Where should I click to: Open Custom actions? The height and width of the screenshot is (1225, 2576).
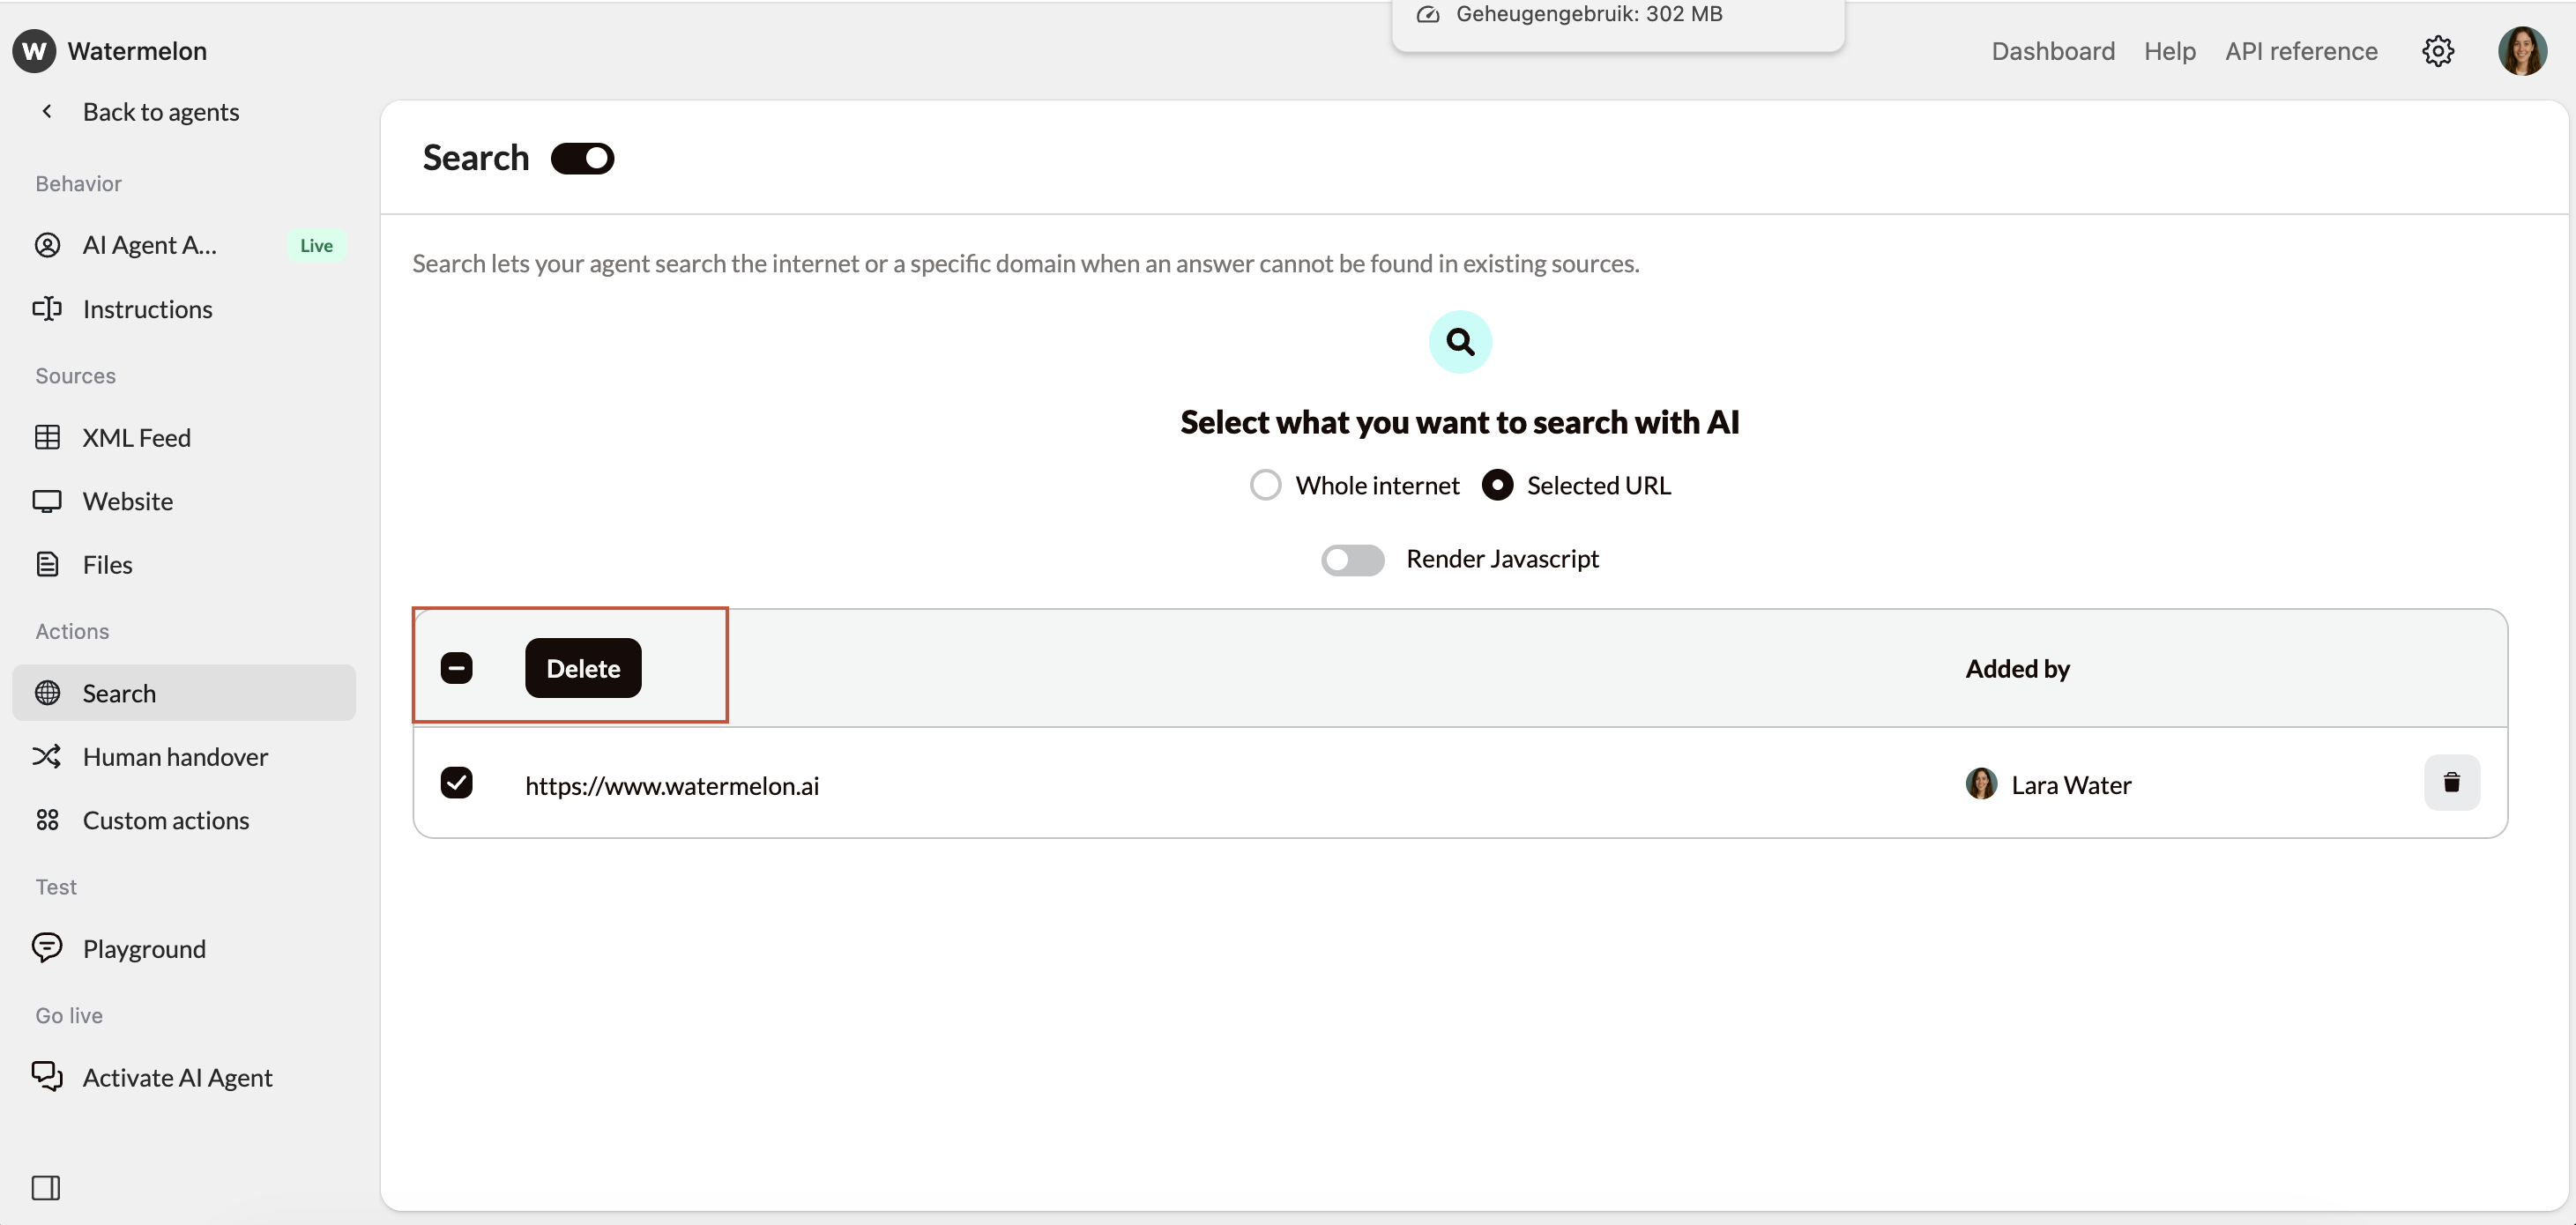(x=165, y=820)
